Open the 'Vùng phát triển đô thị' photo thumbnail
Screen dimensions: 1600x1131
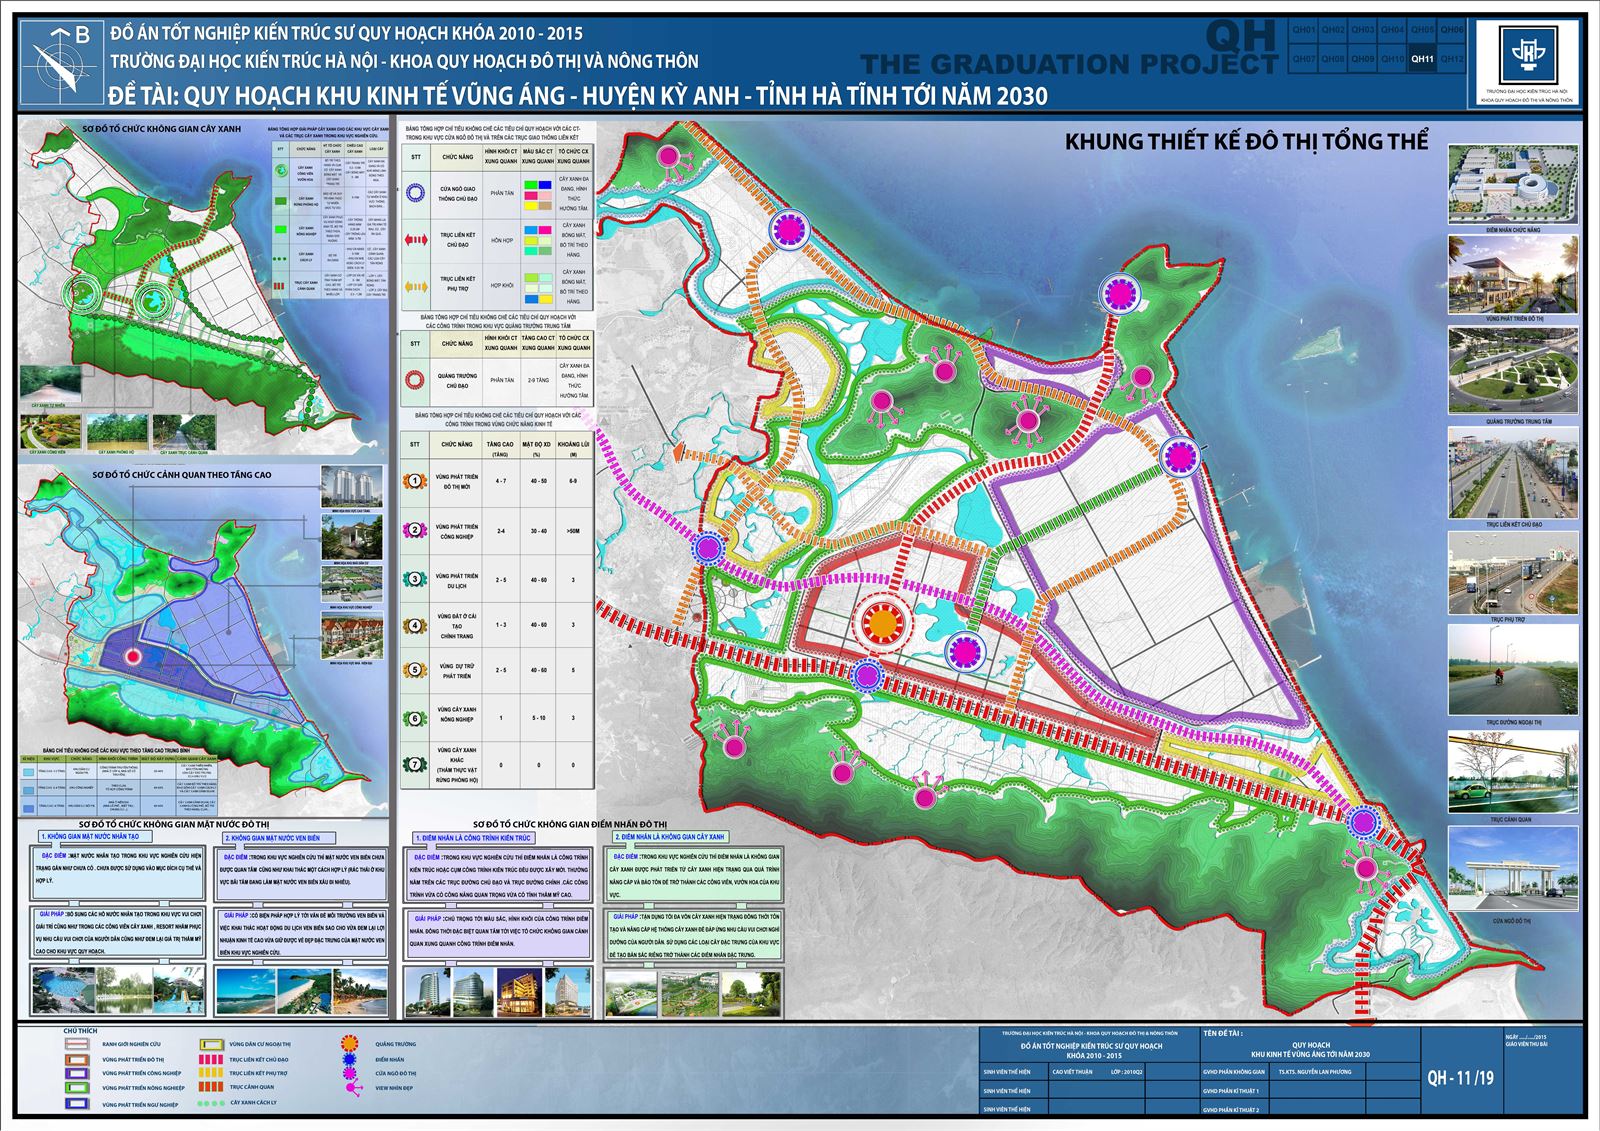tap(1513, 275)
